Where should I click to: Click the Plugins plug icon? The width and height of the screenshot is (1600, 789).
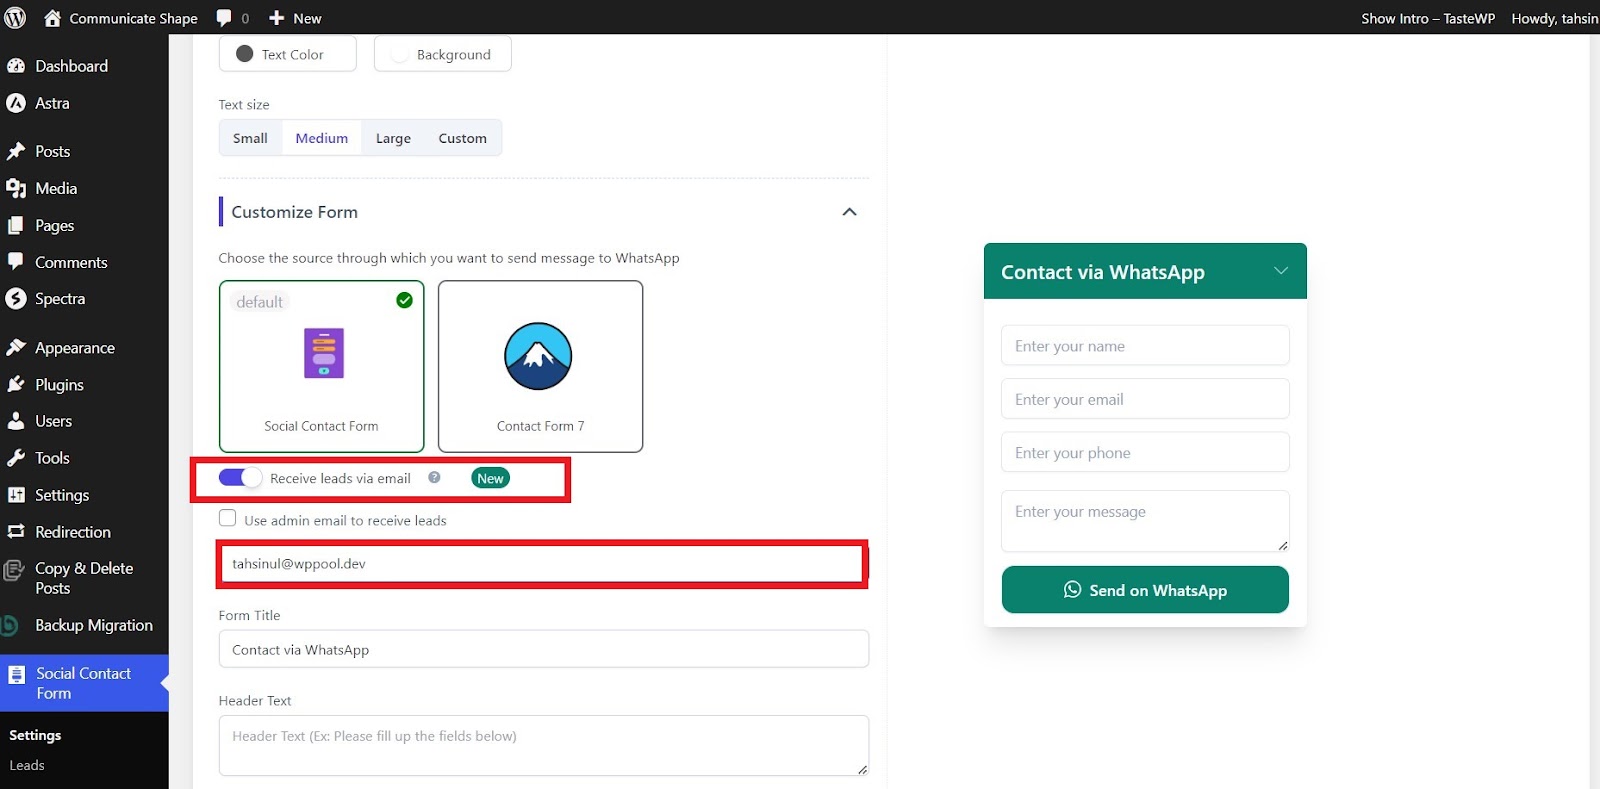15,385
